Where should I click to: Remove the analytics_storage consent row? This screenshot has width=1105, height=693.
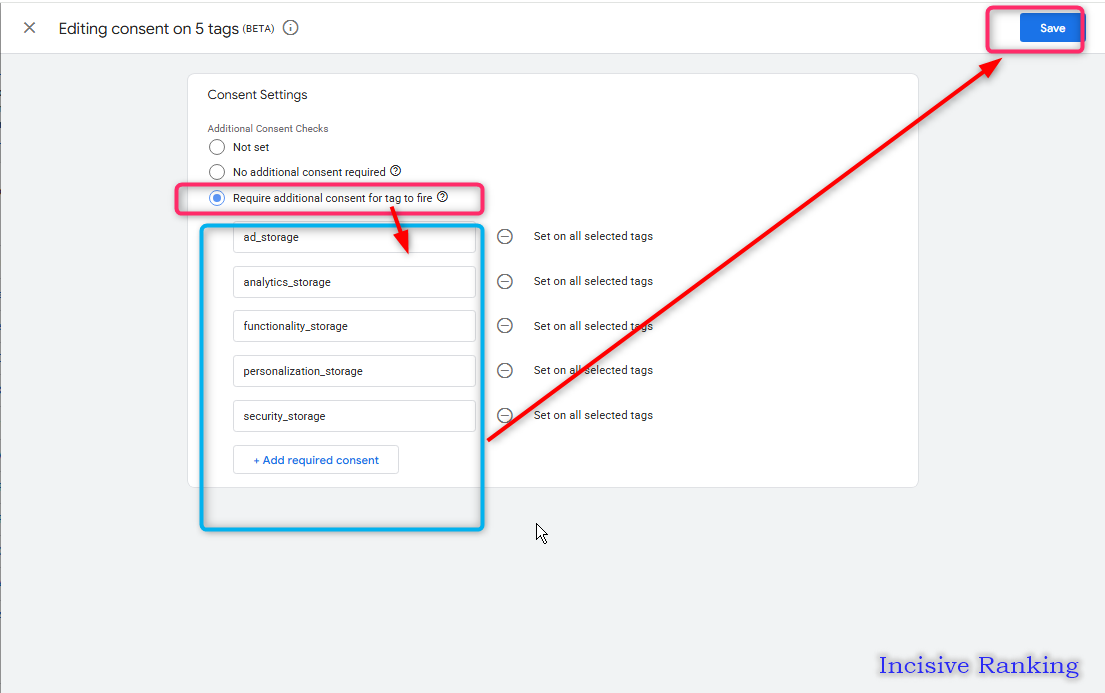505,281
